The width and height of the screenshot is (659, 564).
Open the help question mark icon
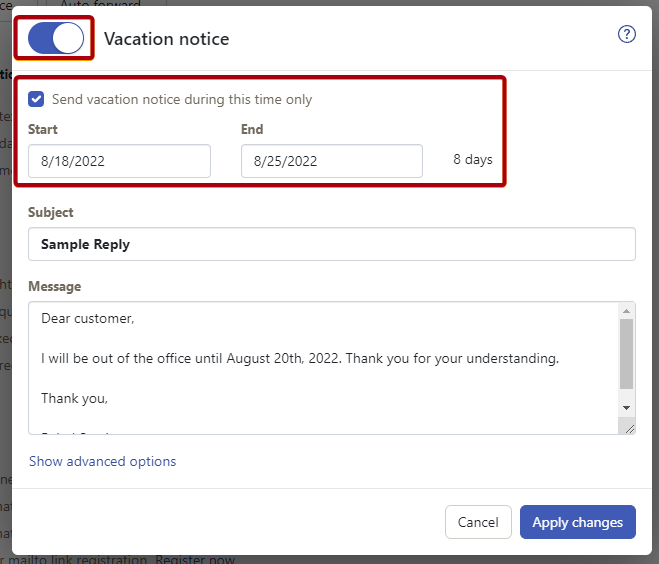tap(626, 34)
